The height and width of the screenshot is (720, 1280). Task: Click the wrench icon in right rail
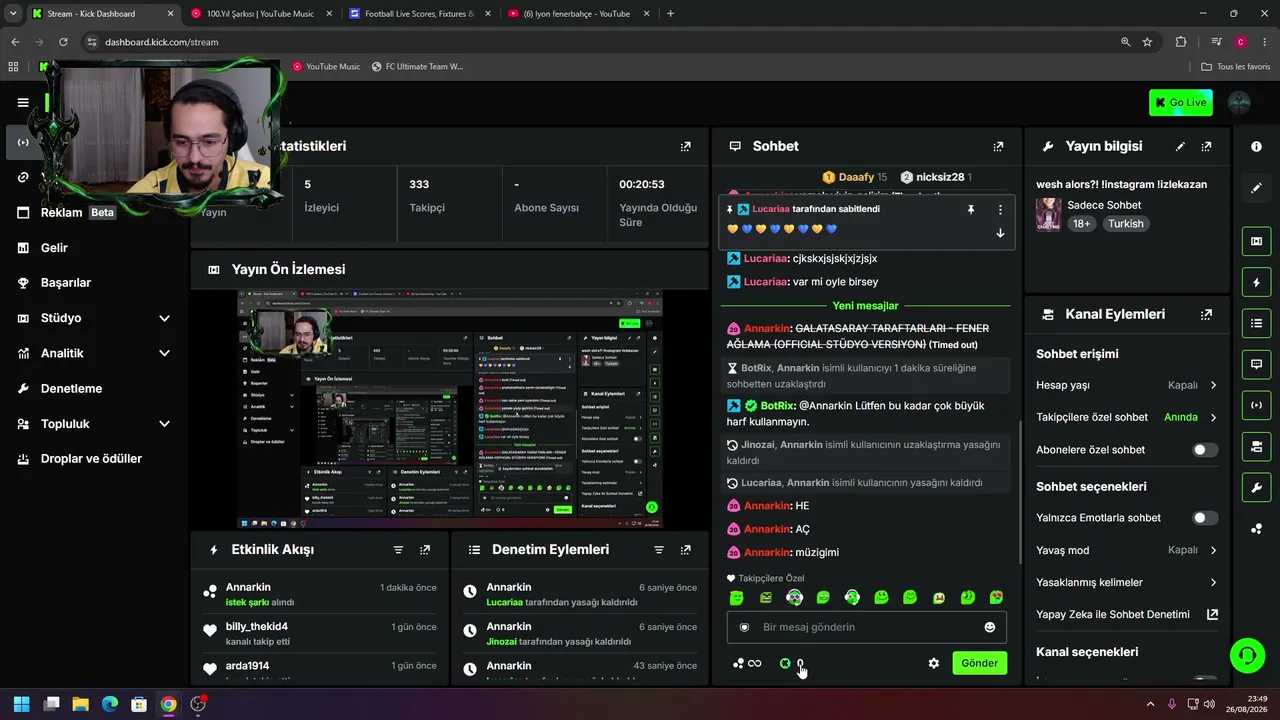[x=1256, y=487]
